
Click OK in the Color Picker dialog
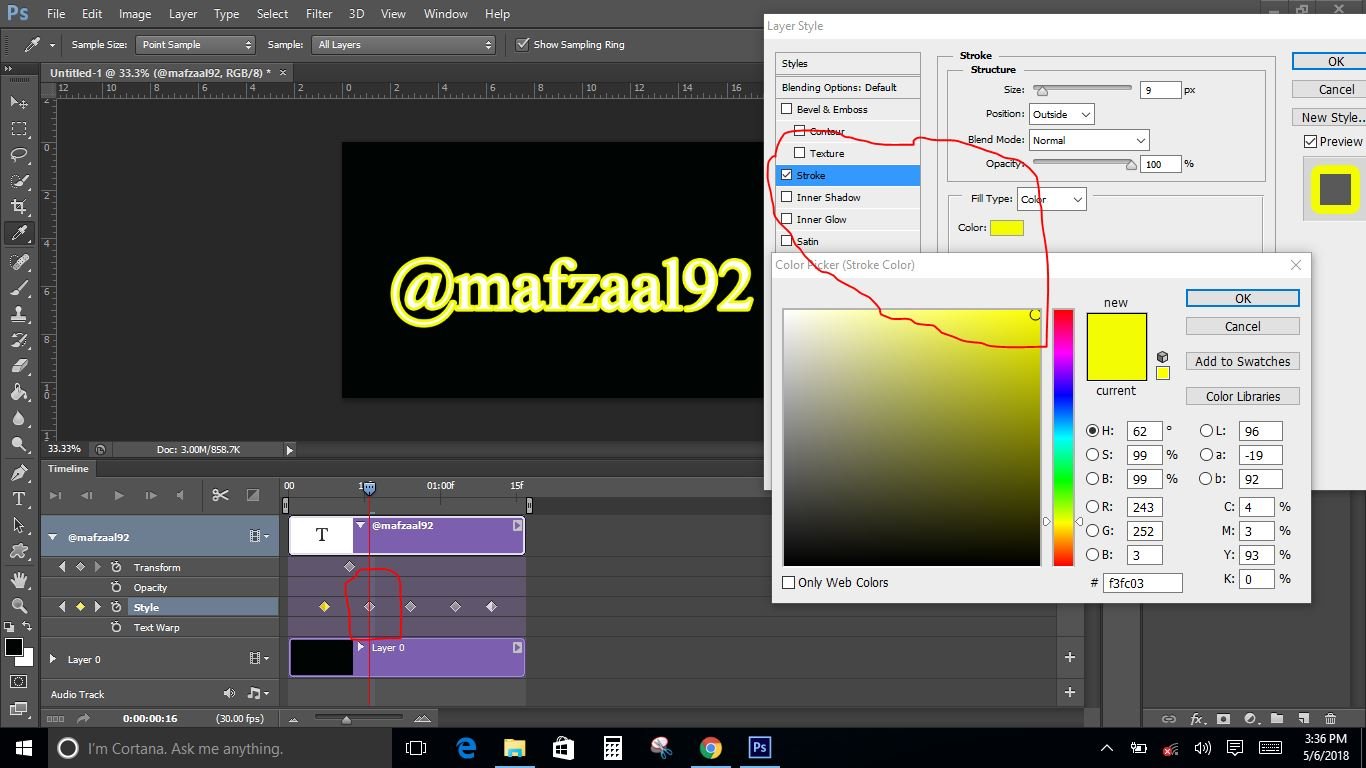[1242, 298]
